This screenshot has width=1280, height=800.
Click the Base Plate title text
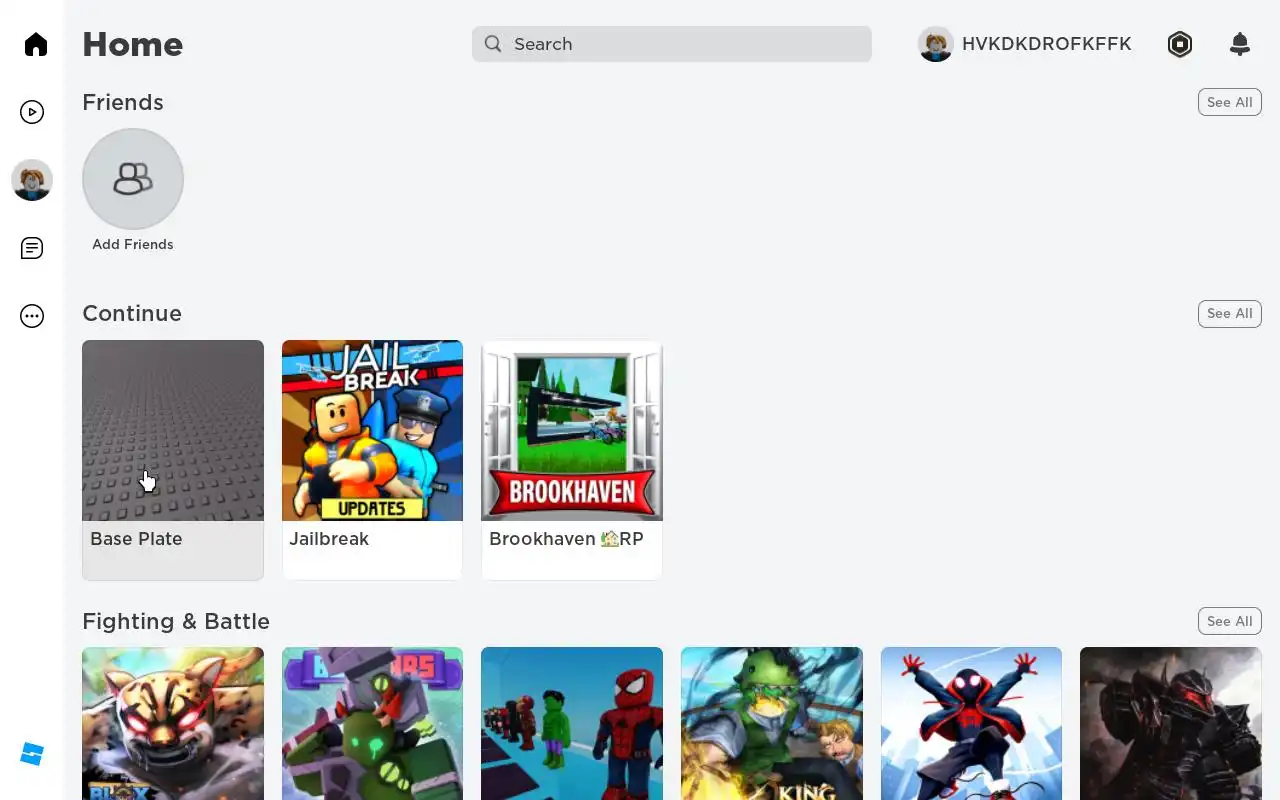[x=136, y=539]
